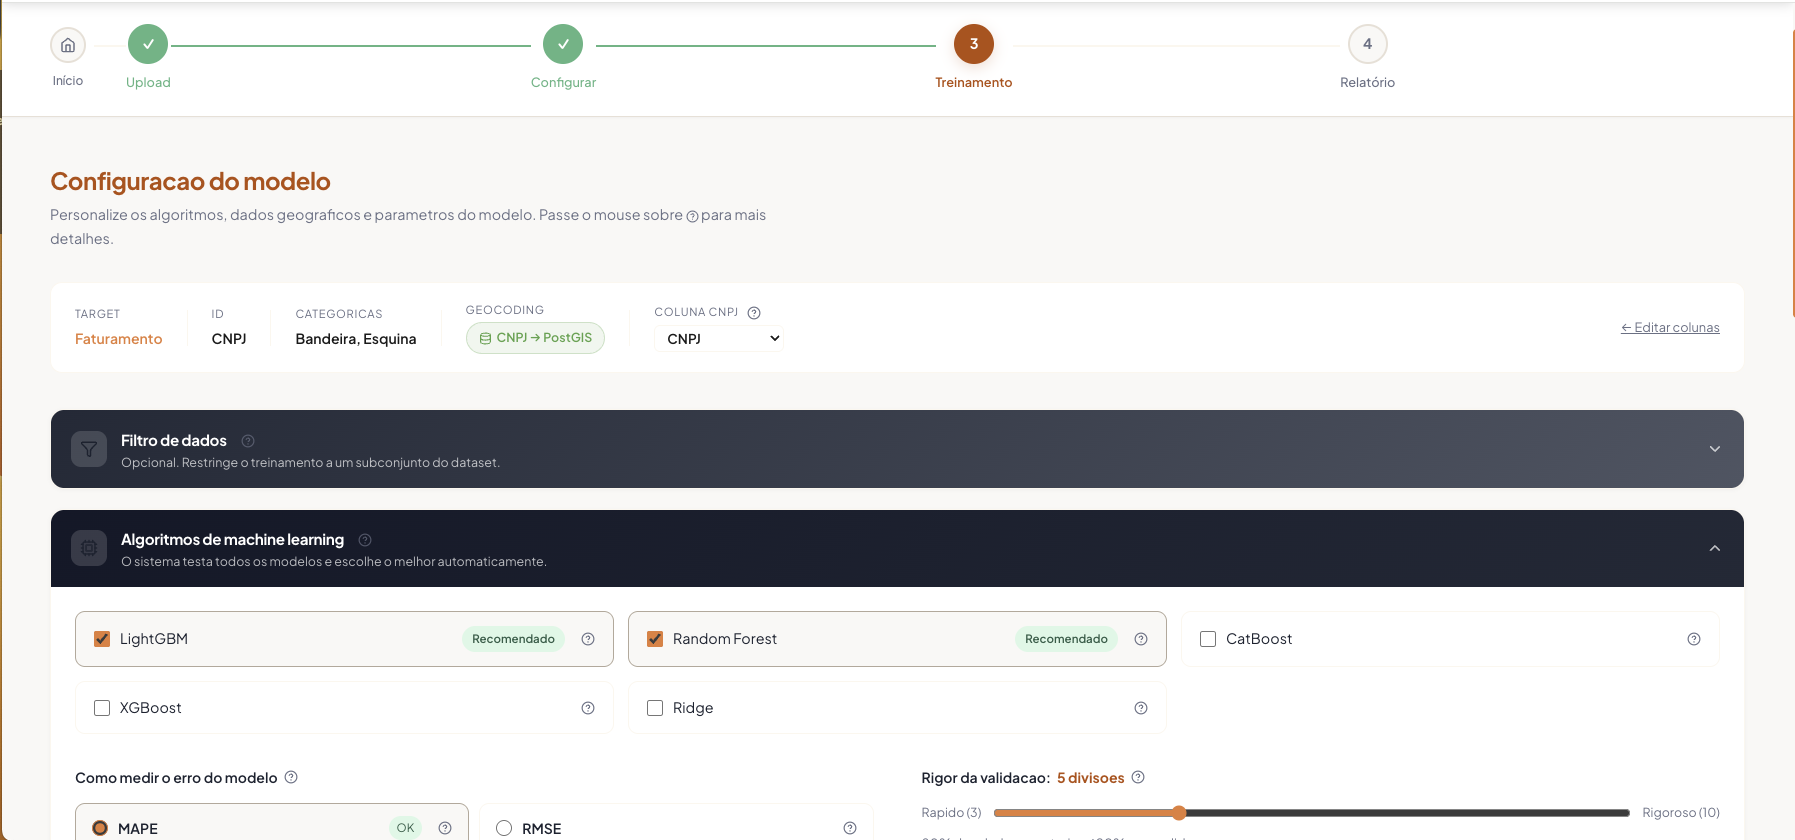Open the COLUNA CNPJ dropdown
The width and height of the screenshot is (1795, 840).
click(719, 339)
